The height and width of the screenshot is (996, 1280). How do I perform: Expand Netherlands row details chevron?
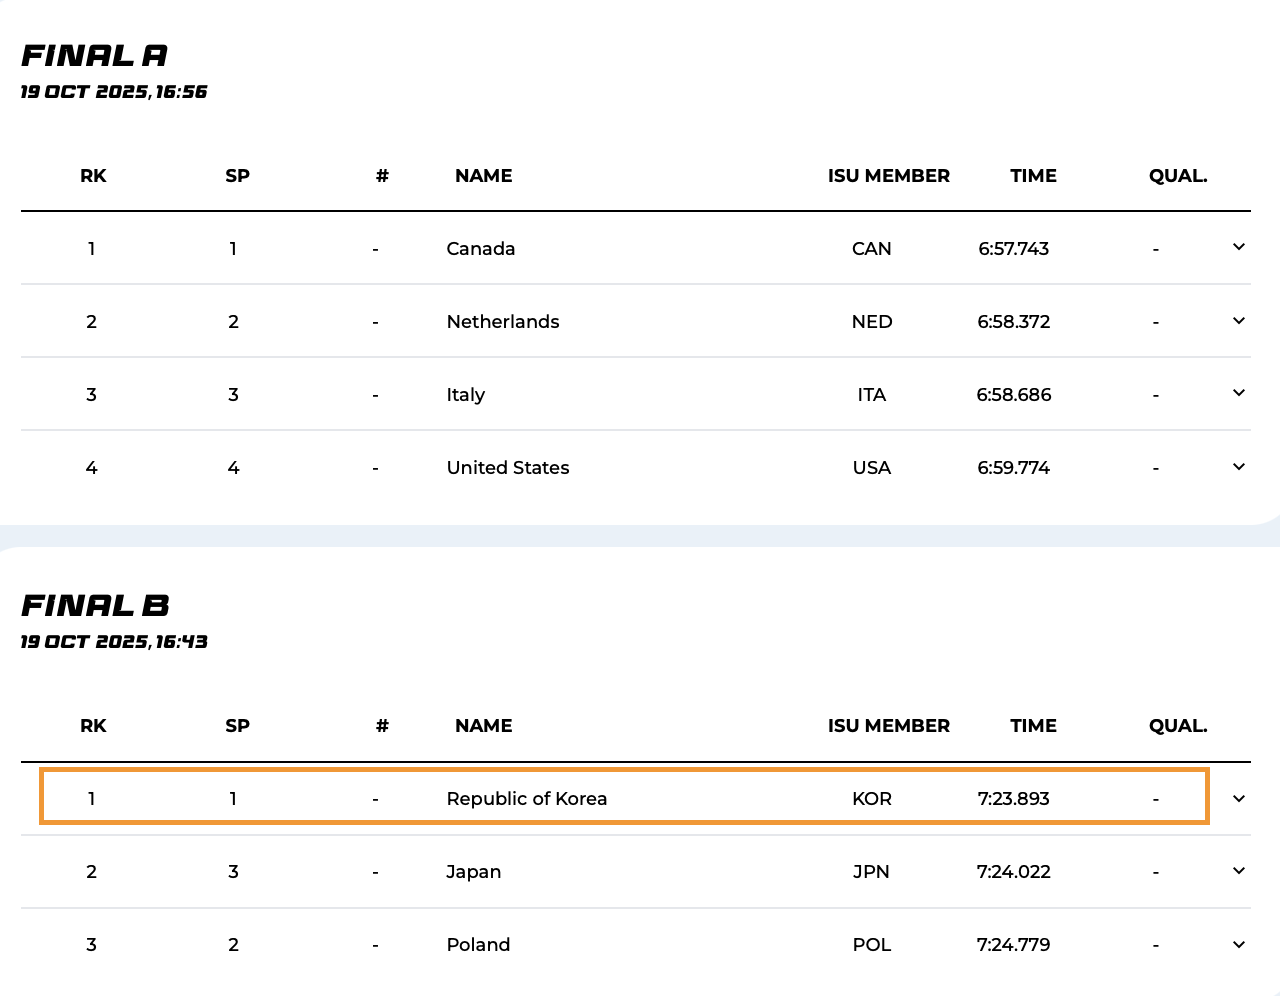1238,321
